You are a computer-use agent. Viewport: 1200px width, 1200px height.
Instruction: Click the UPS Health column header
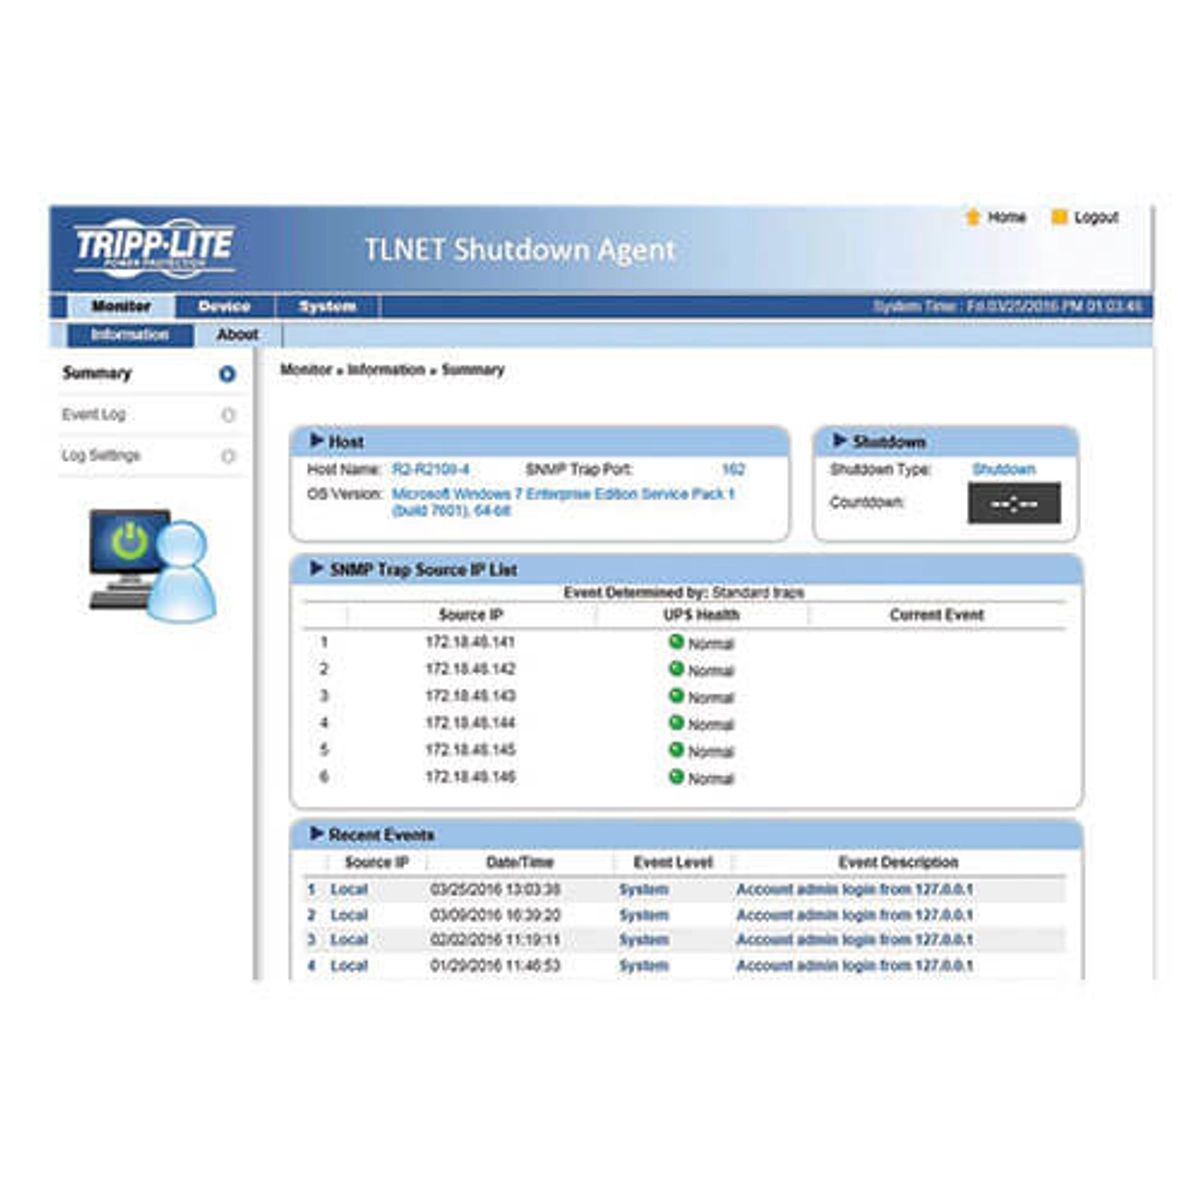(x=701, y=615)
